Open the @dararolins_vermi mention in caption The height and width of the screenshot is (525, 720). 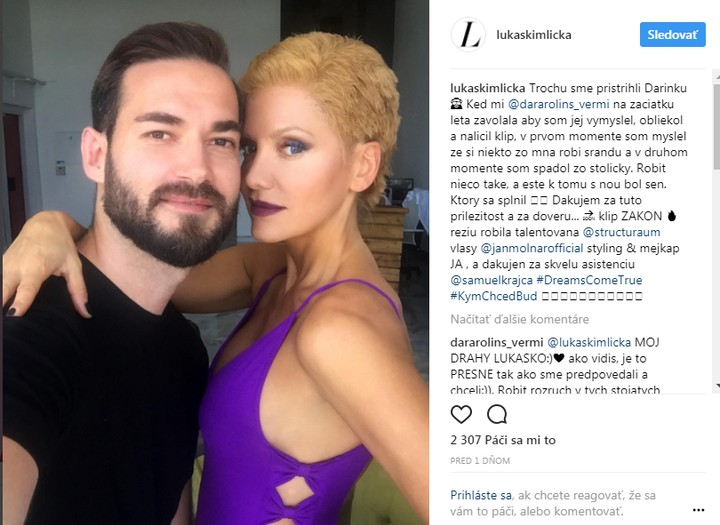[x=558, y=104]
